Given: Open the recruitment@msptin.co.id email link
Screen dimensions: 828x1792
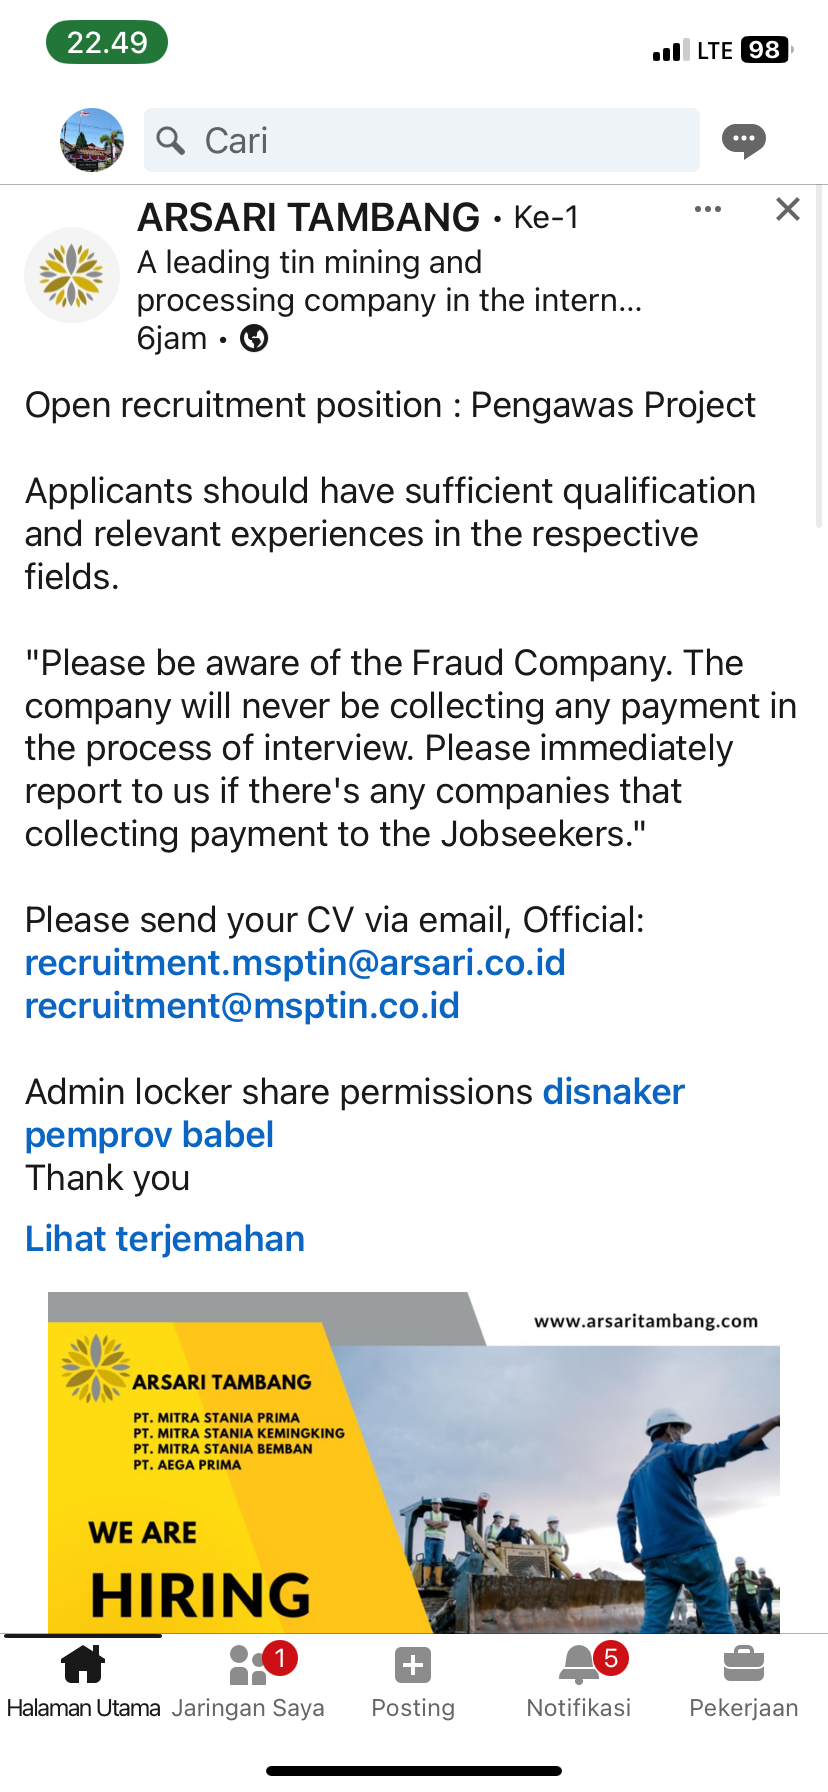Looking at the screenshot, I should point(242,1006).
